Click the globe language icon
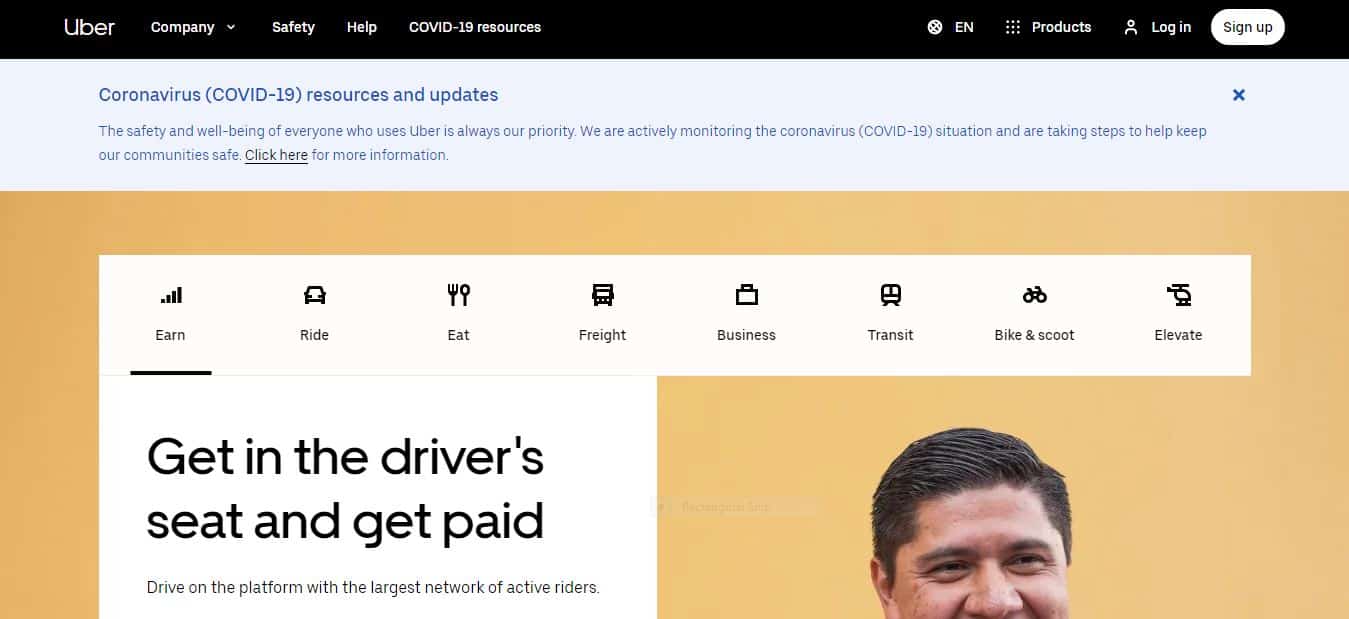This screenshot has height=619, width=1349. 935,27
